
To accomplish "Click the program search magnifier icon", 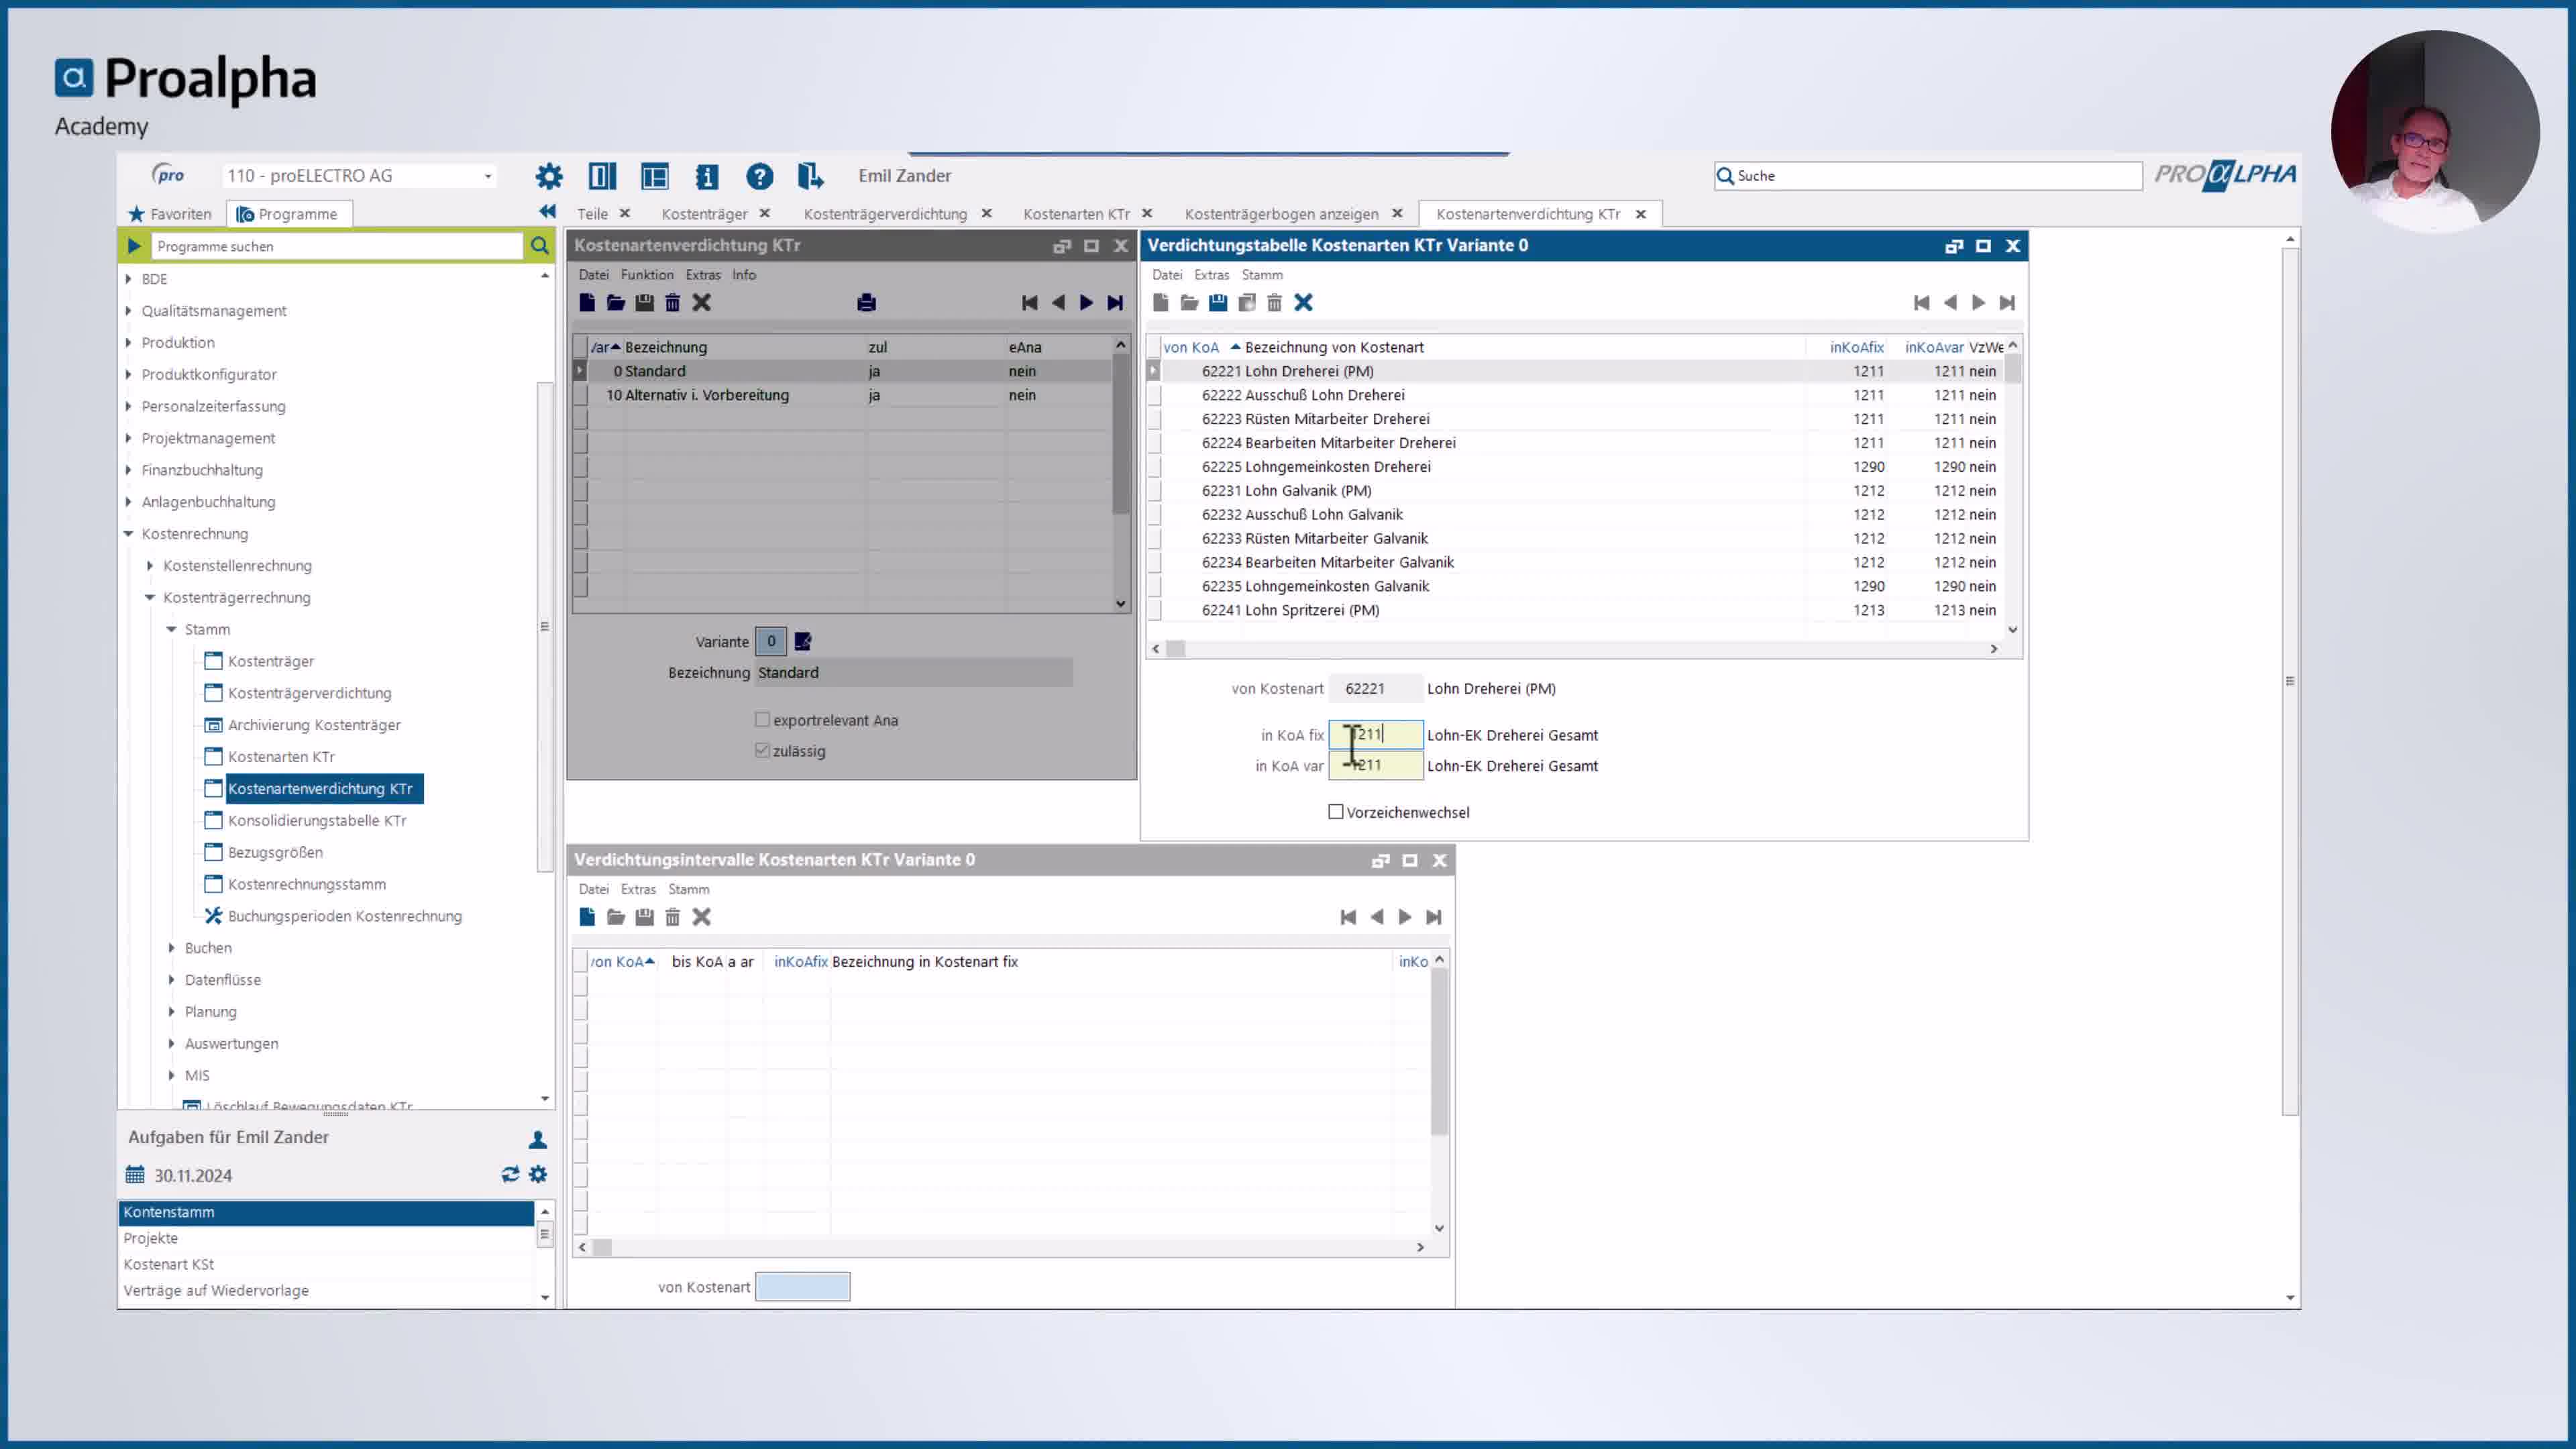I will coord(539,246).
